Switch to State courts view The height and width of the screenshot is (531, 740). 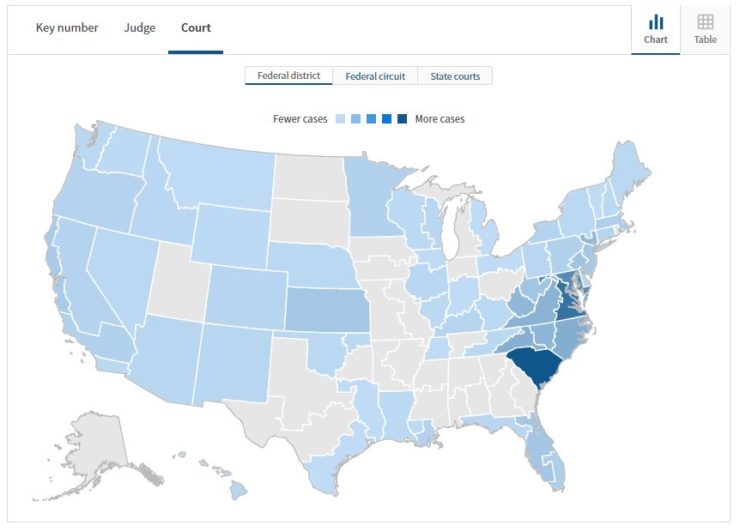455,76
